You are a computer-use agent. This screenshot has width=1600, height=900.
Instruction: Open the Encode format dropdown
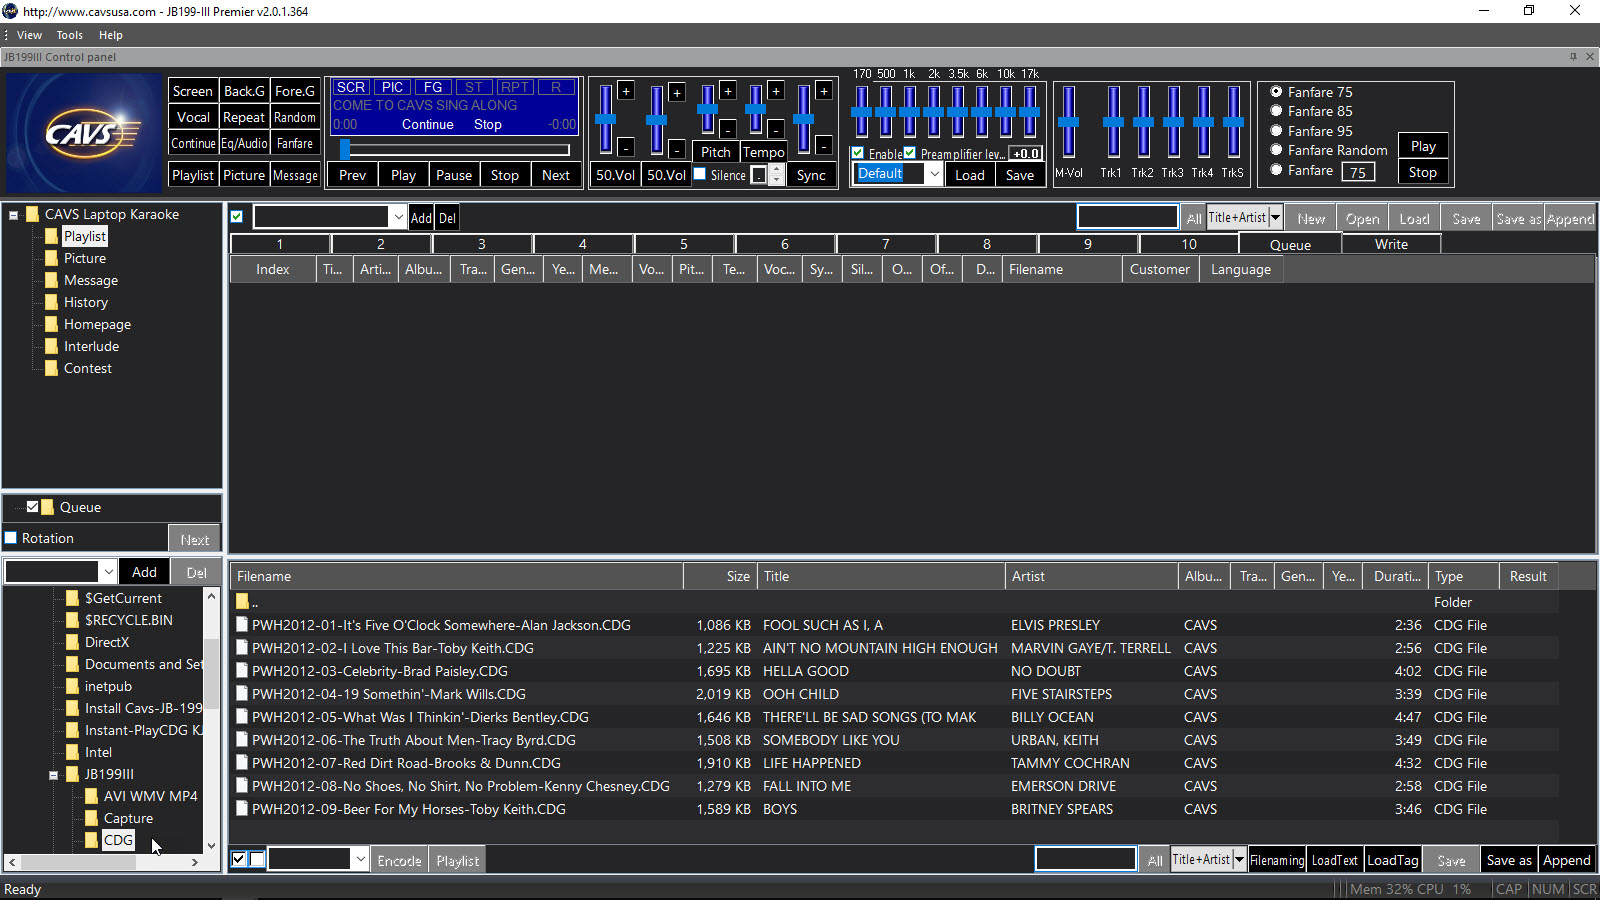coord(360,859)
